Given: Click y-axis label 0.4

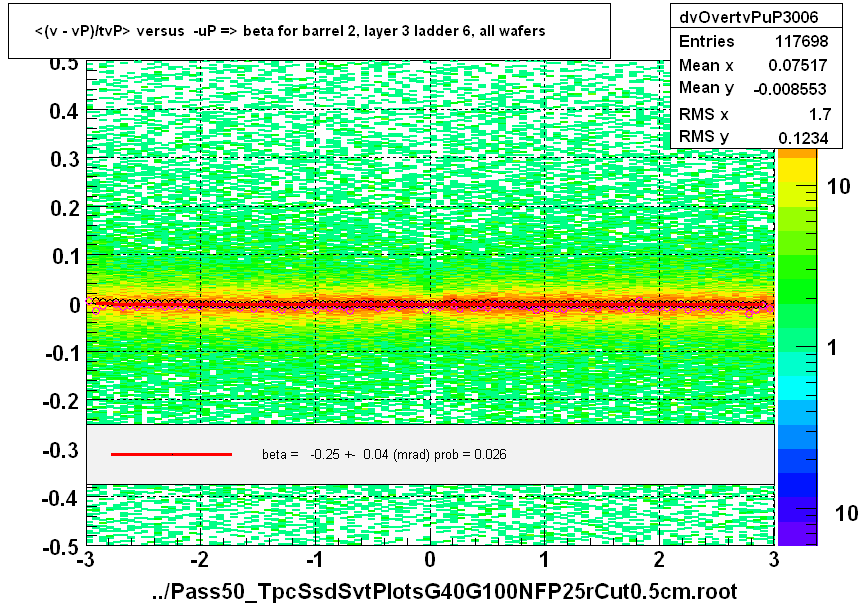Looking at the screenshot, I should coord(65,111).
